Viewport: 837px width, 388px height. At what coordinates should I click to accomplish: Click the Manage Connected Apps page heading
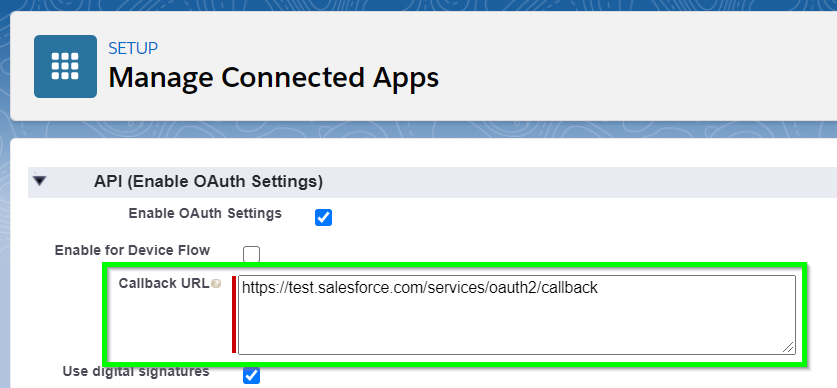tap(273, 77)
